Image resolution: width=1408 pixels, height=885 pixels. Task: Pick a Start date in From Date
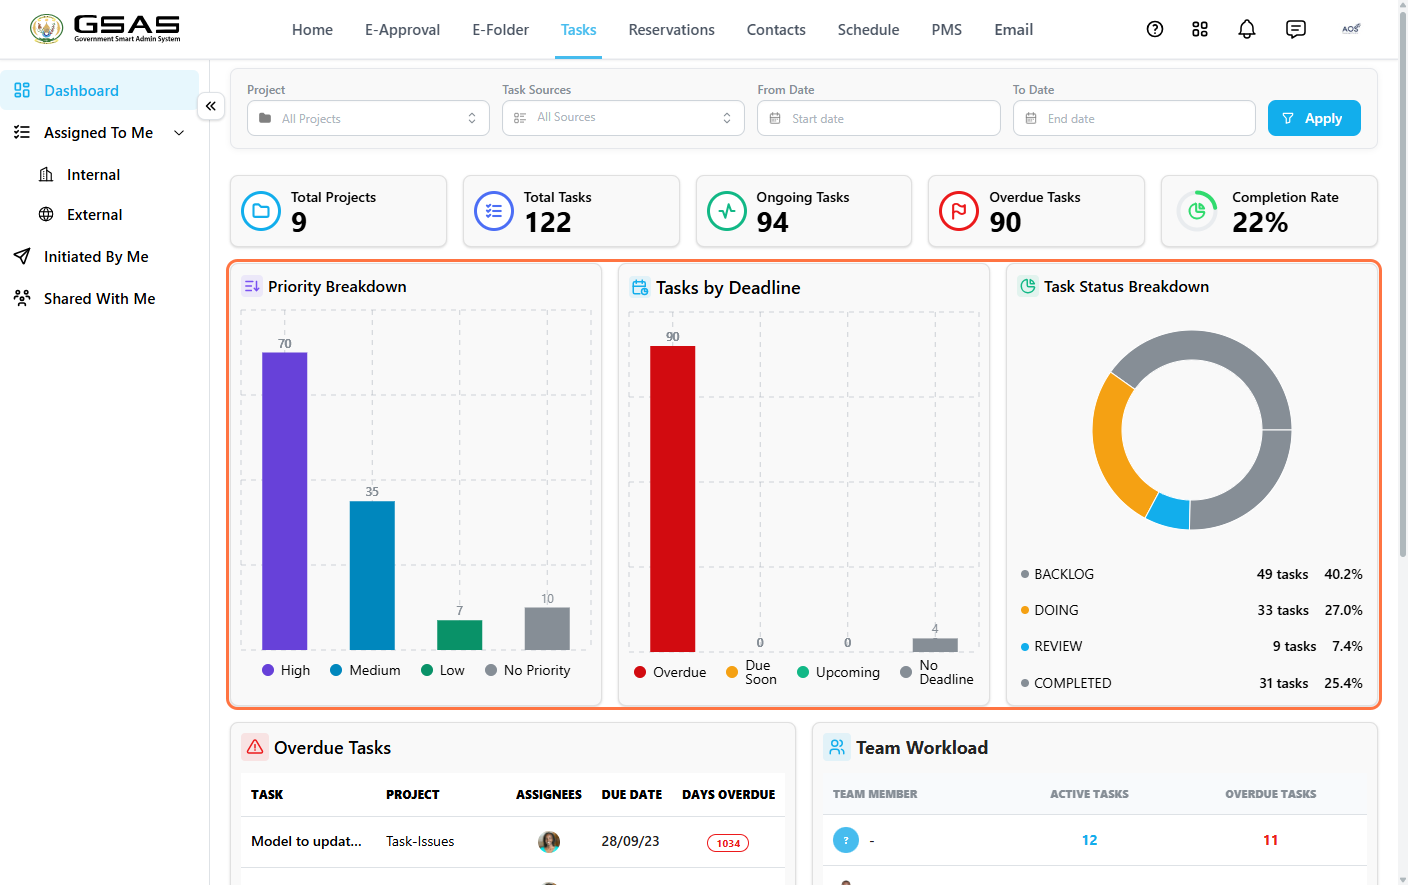click(879, 118)
